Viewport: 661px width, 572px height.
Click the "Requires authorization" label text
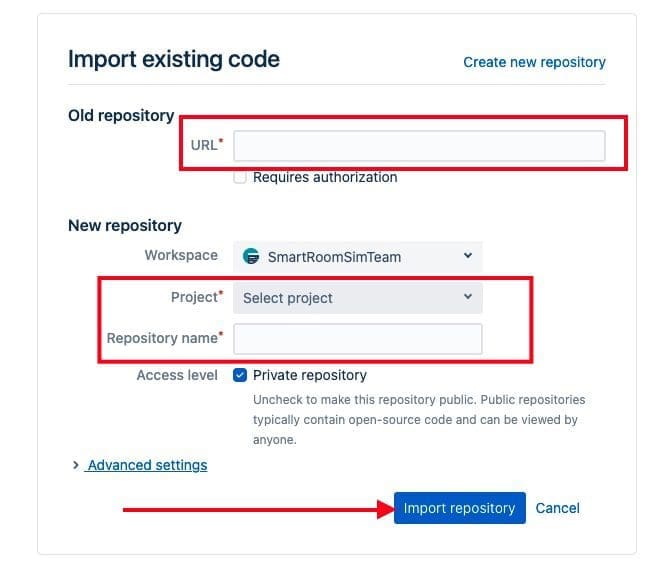[324, 178]
